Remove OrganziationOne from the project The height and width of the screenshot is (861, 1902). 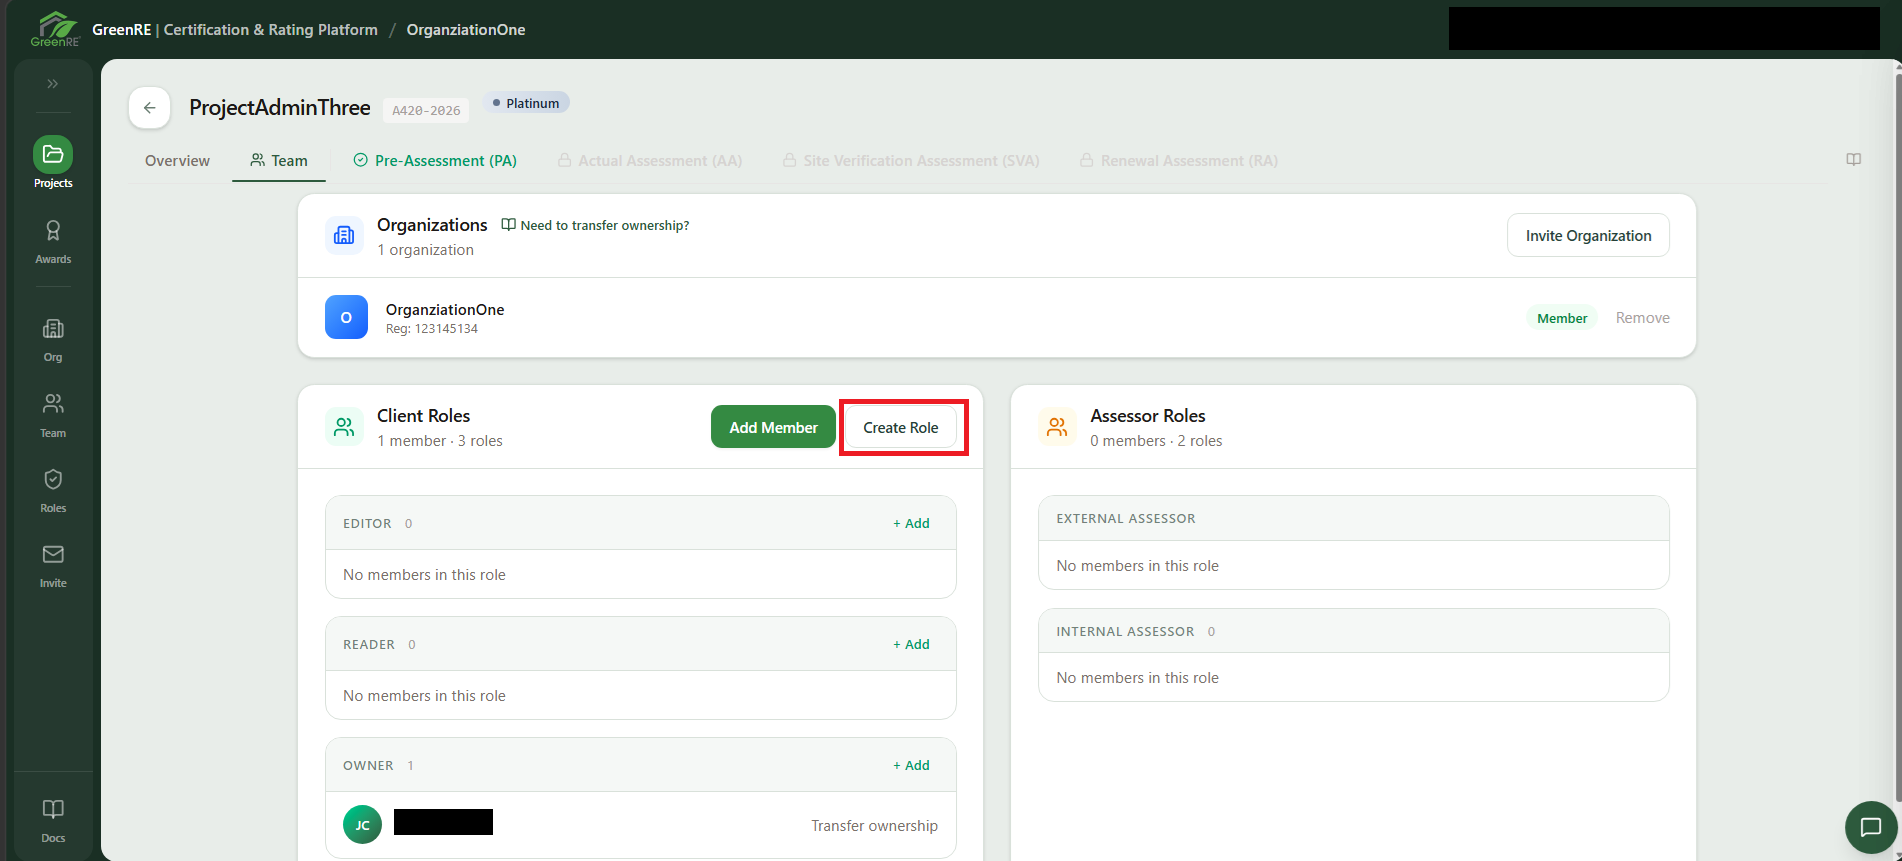point(1642,318)
